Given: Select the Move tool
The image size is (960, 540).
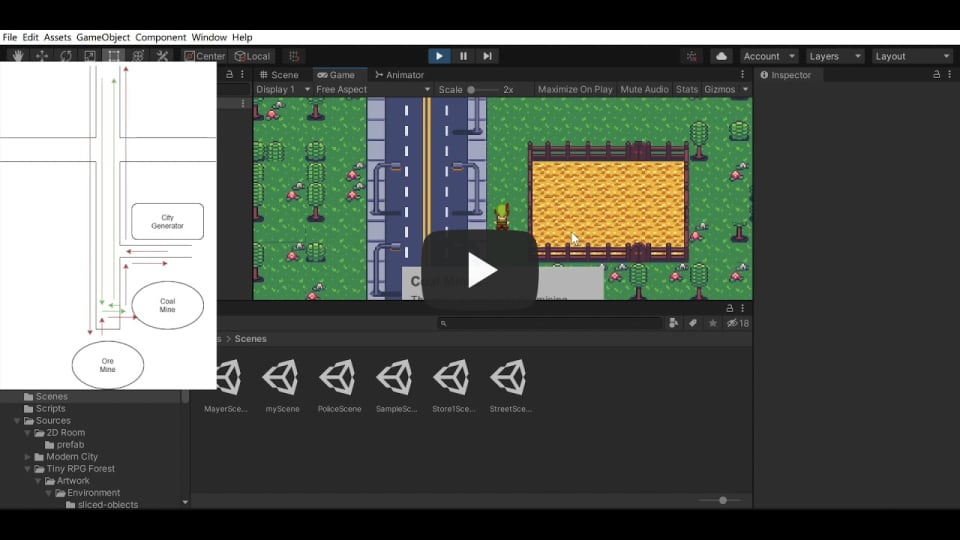Looking at the screenshot, I should (42, 56).
